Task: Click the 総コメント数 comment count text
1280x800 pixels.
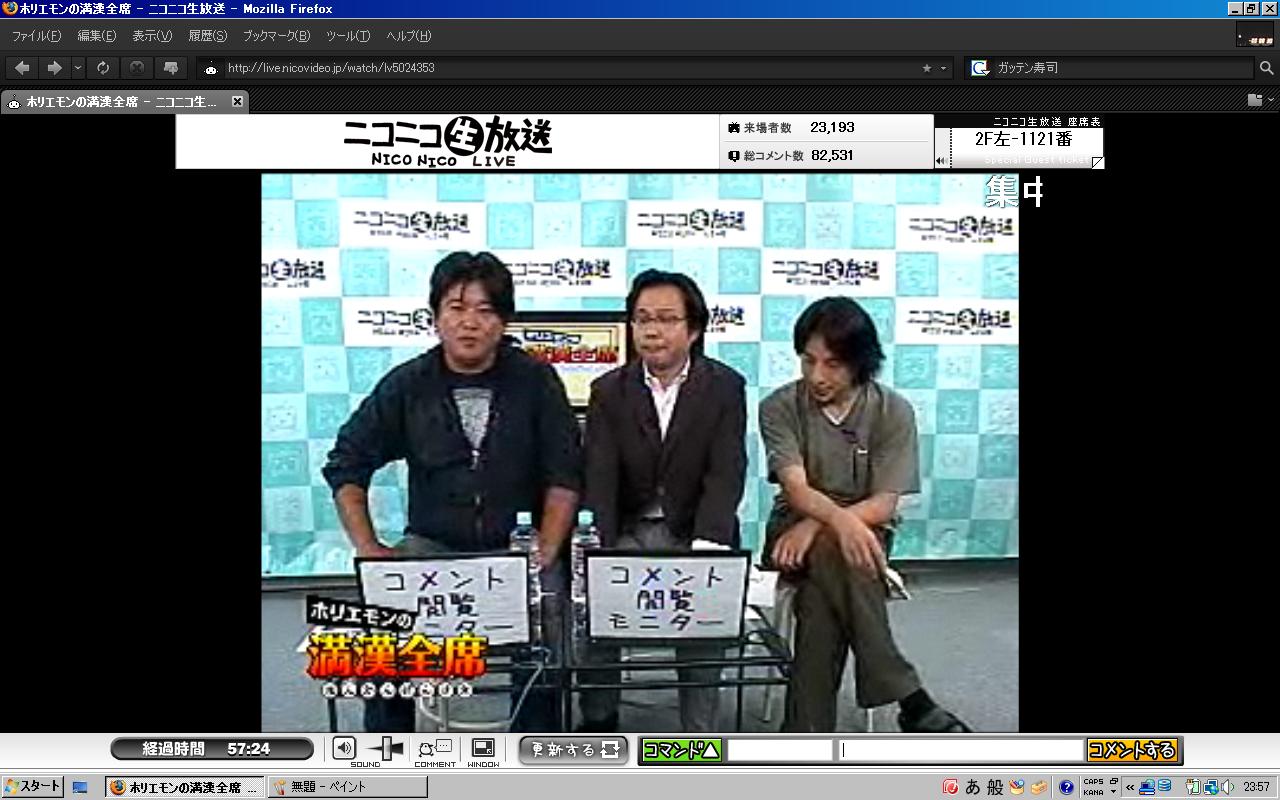Action: point(791,156)
